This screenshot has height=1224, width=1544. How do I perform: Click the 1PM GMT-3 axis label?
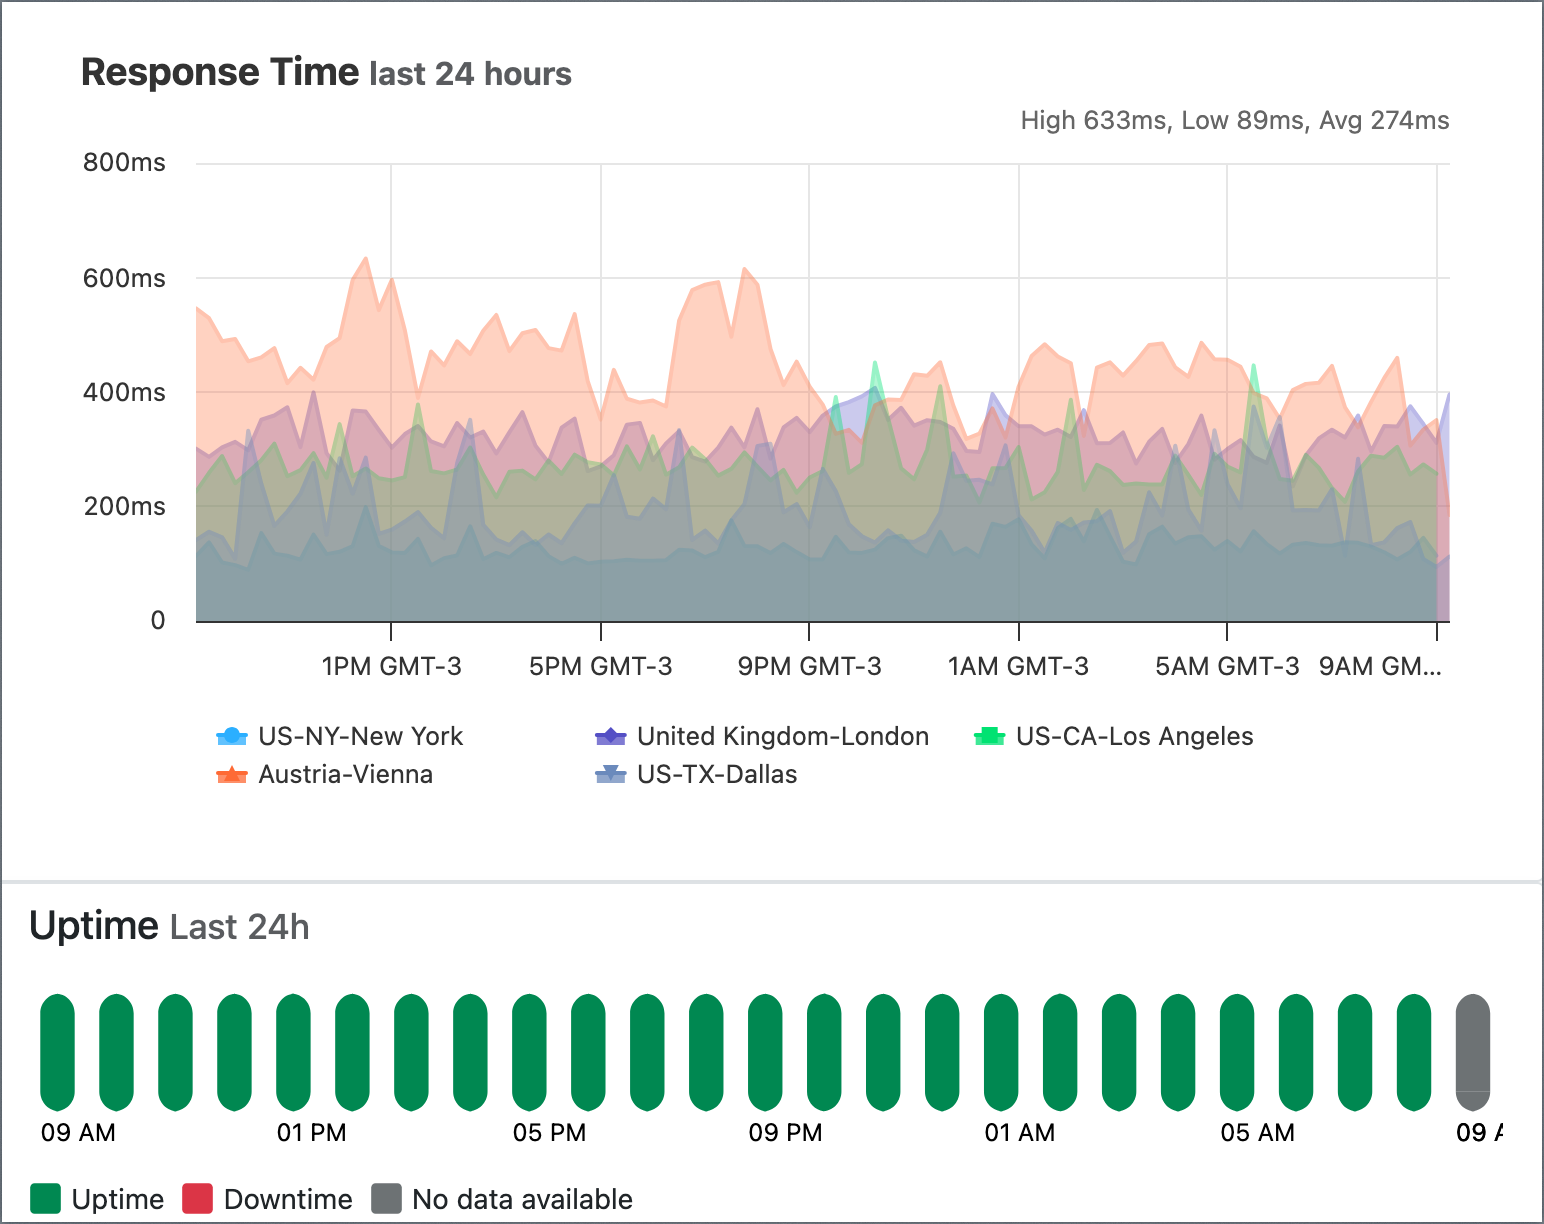click(x=392, y=667)
